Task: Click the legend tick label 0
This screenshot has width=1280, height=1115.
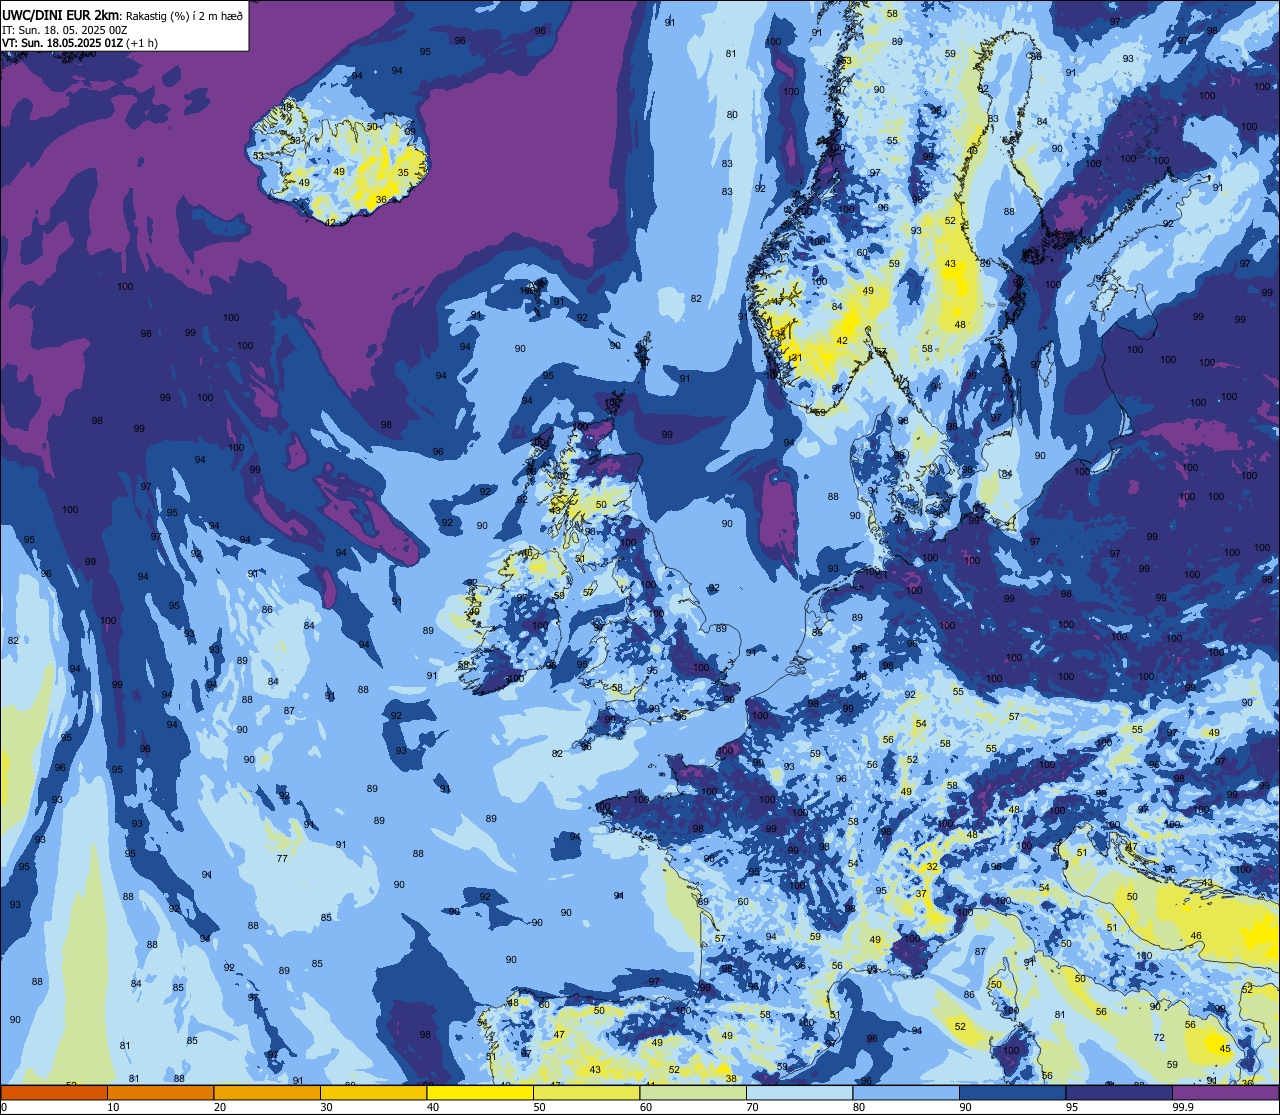Action: [x=4, y=1107]
